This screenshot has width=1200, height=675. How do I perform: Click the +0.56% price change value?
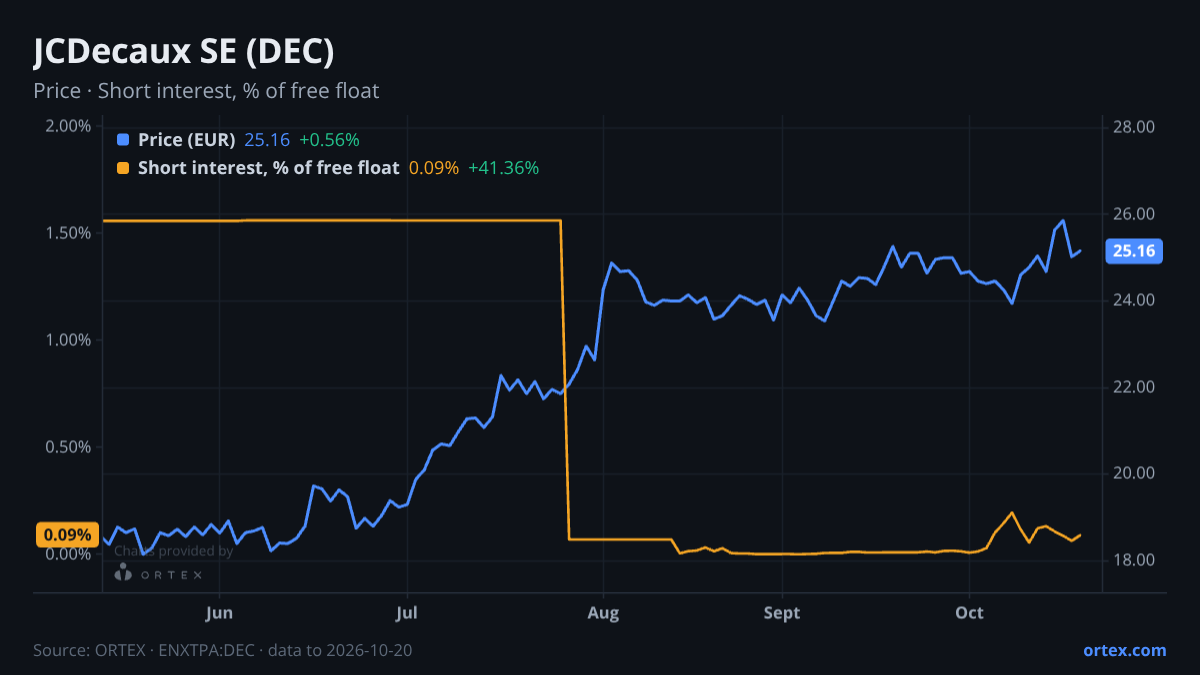point(329,140)
